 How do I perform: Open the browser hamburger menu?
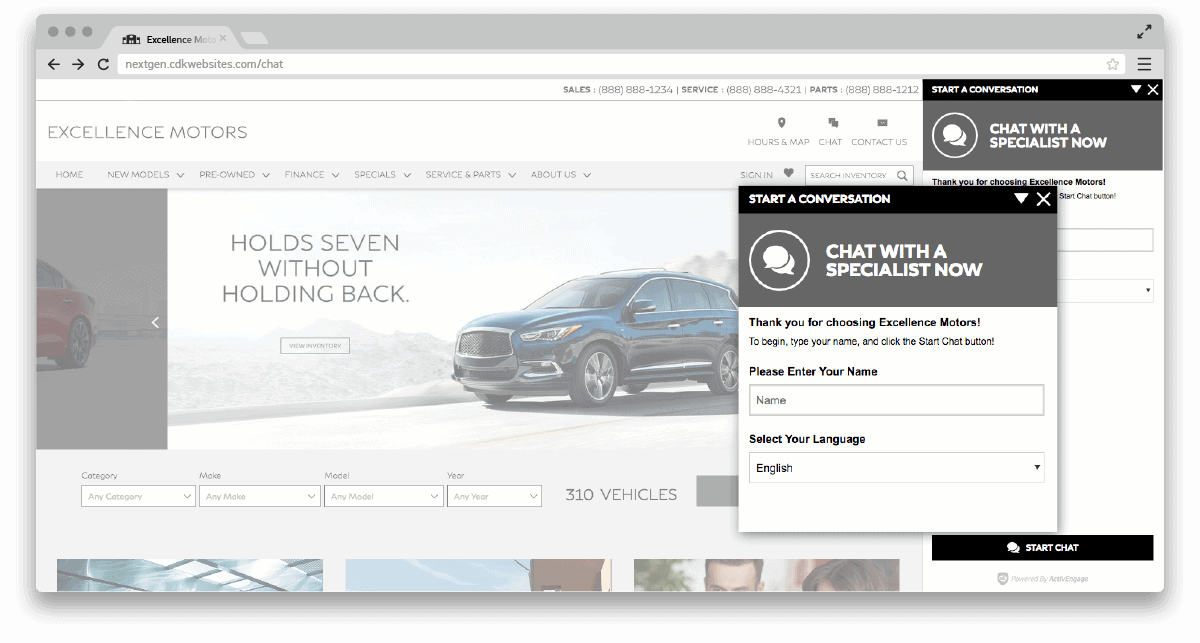[1144, 64]
